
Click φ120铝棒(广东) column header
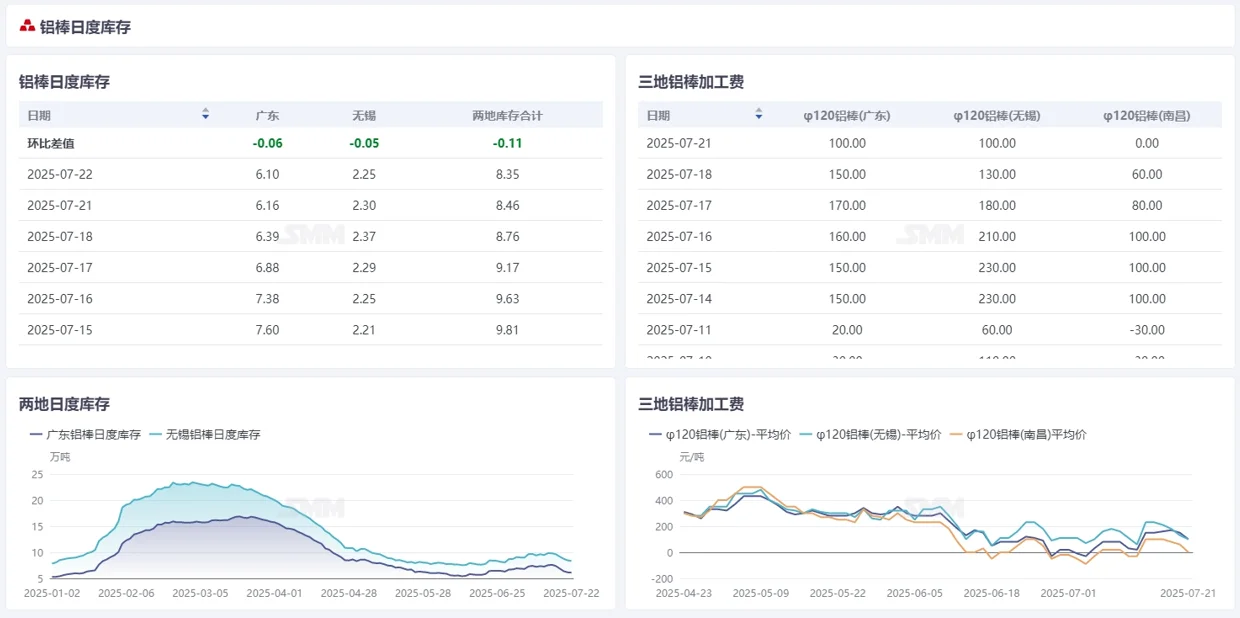pos(846,115)
